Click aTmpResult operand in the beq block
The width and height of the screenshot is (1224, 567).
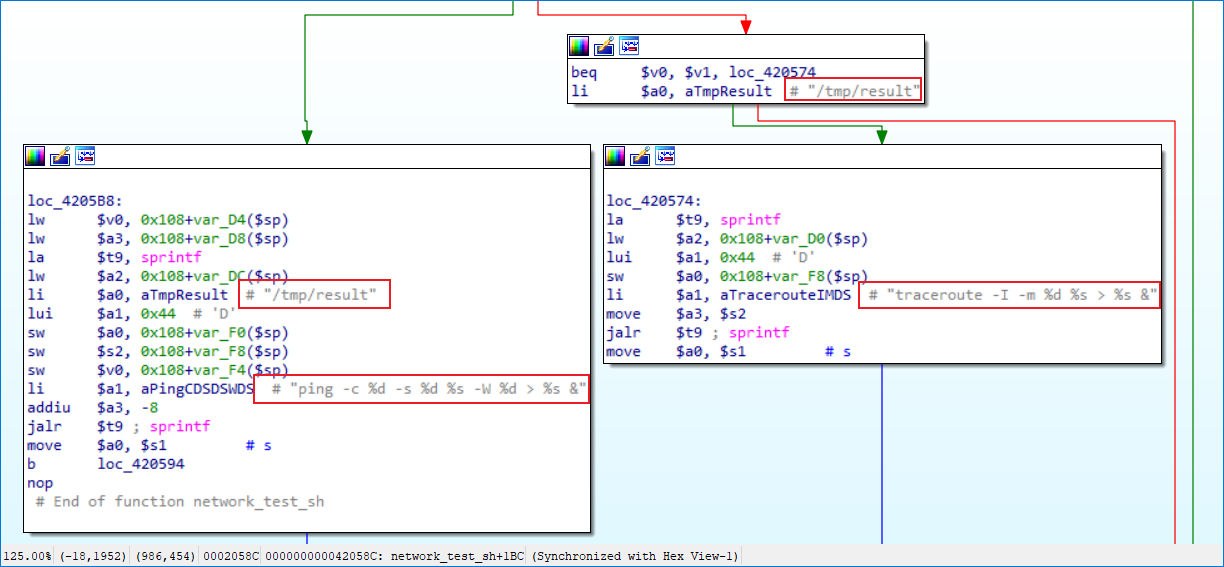click(x=728, y=91)
